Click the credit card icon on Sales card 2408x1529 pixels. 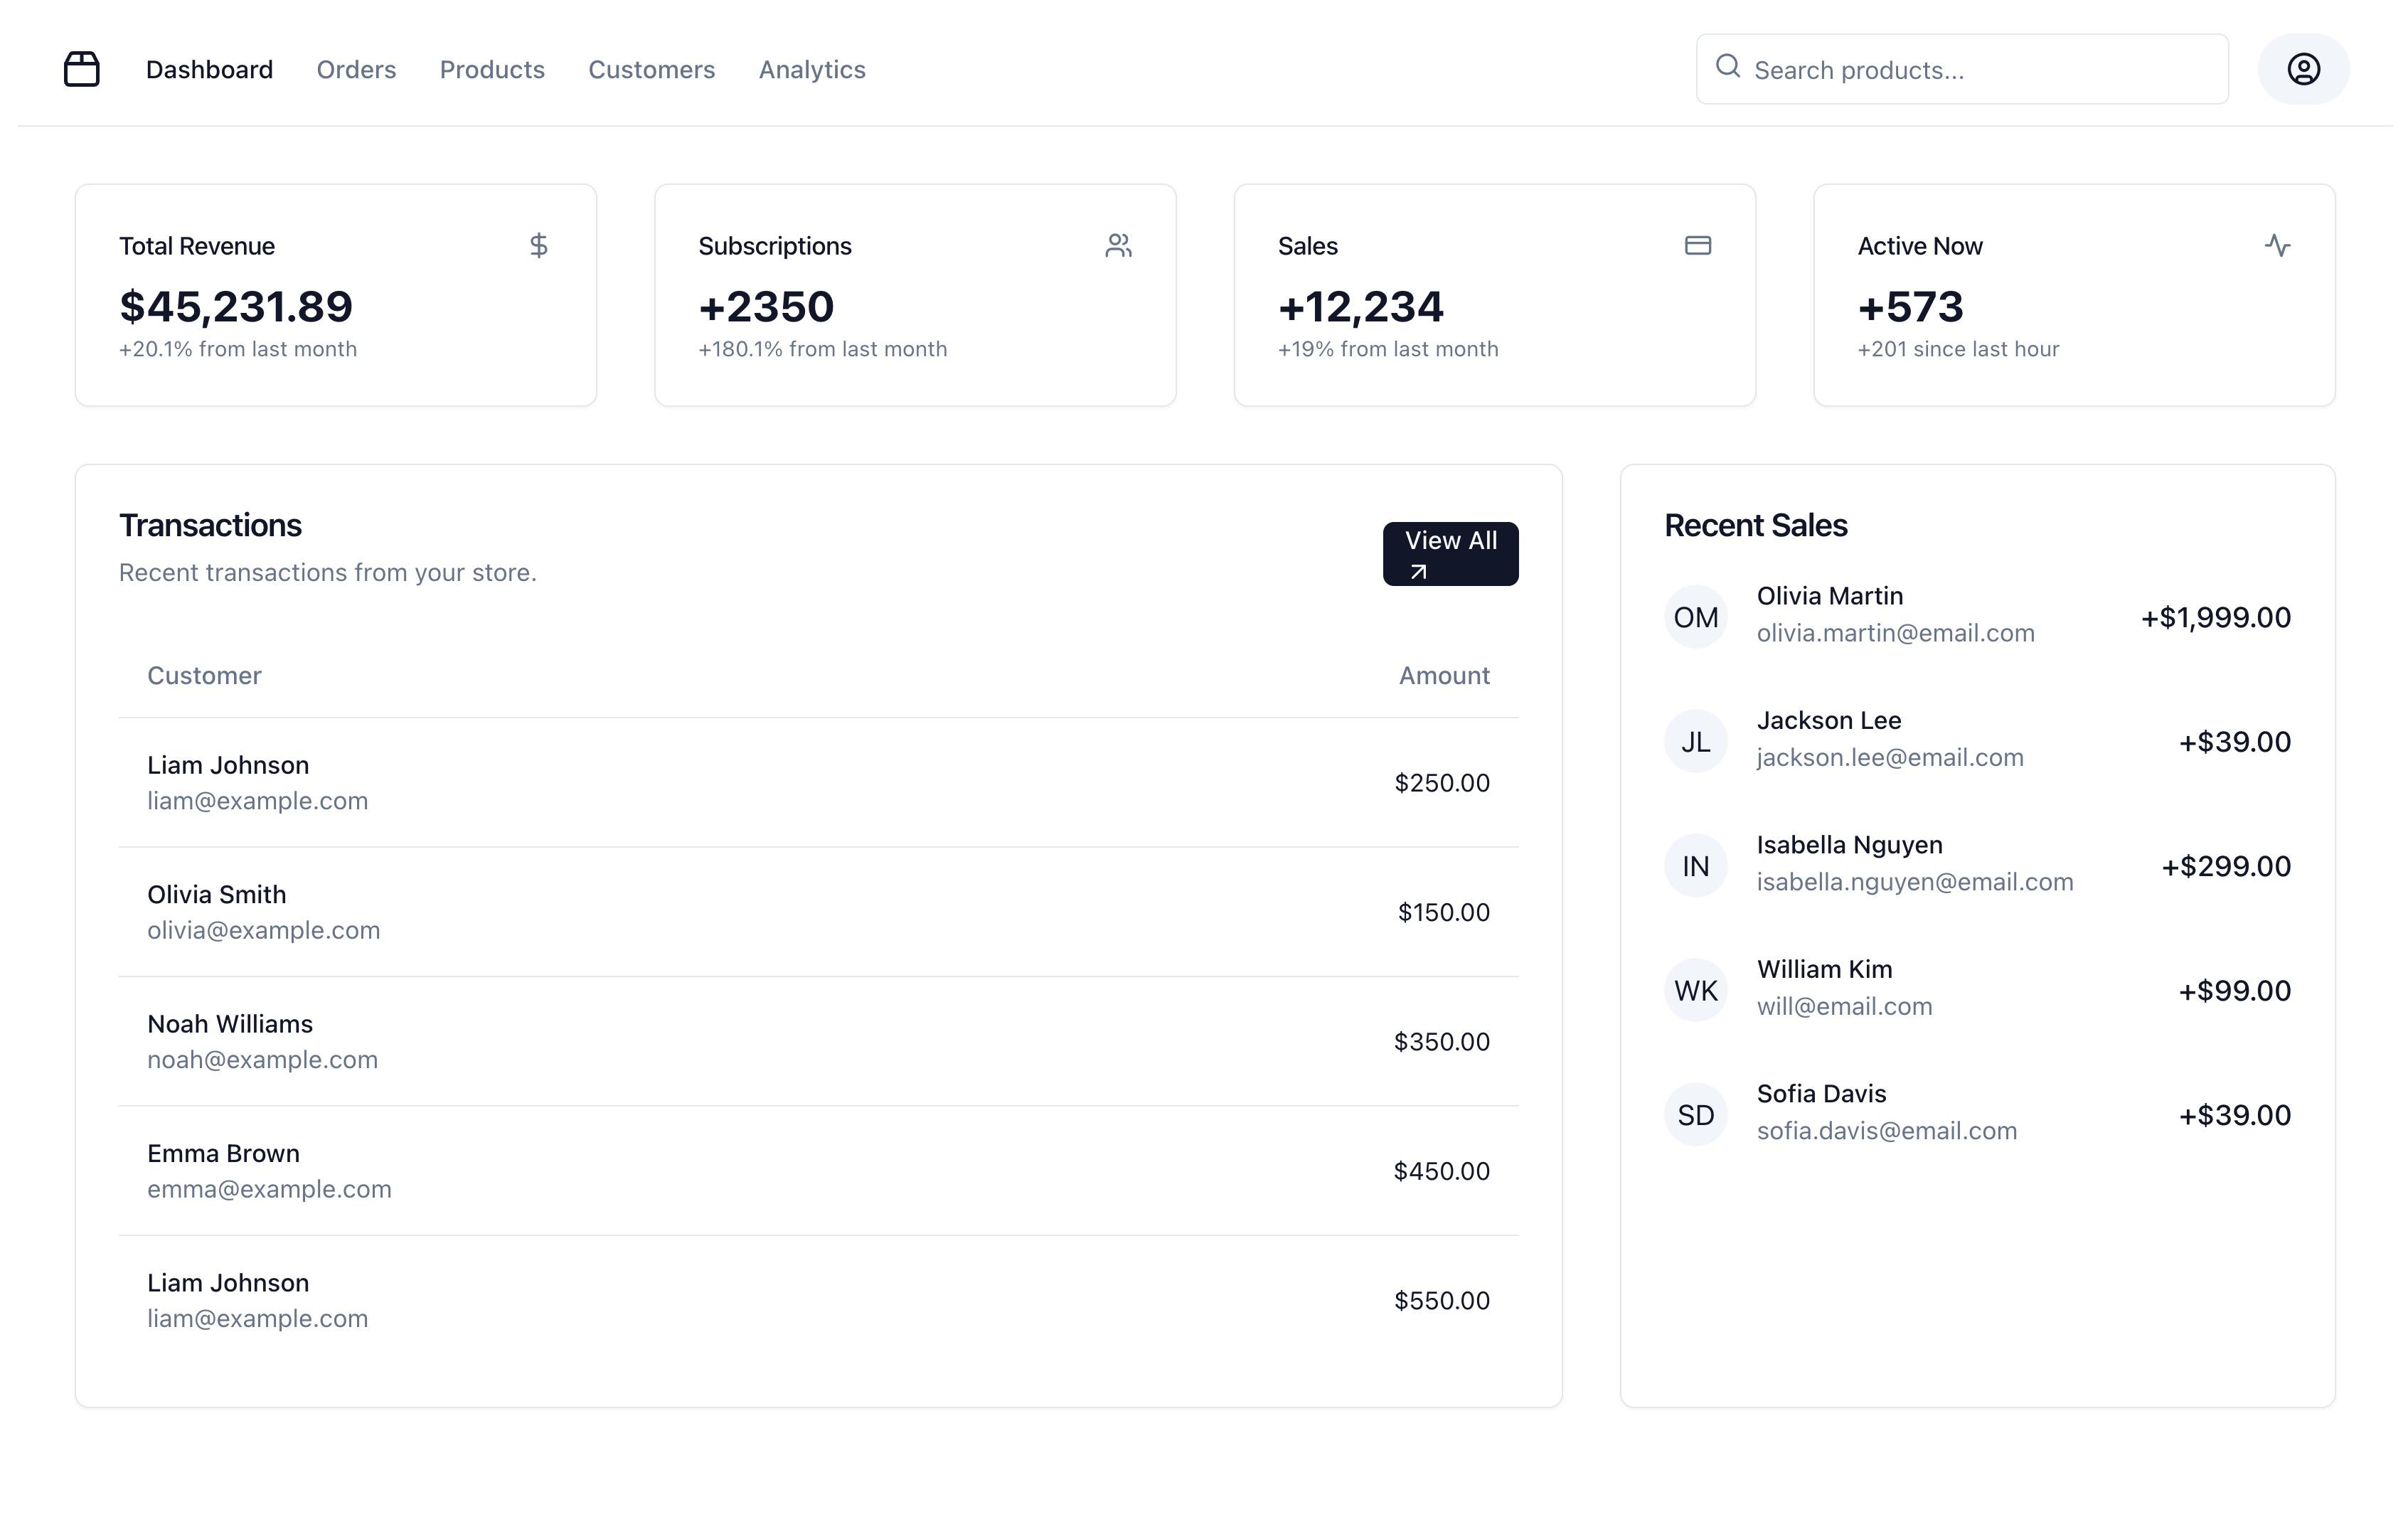pos(1697,245)
